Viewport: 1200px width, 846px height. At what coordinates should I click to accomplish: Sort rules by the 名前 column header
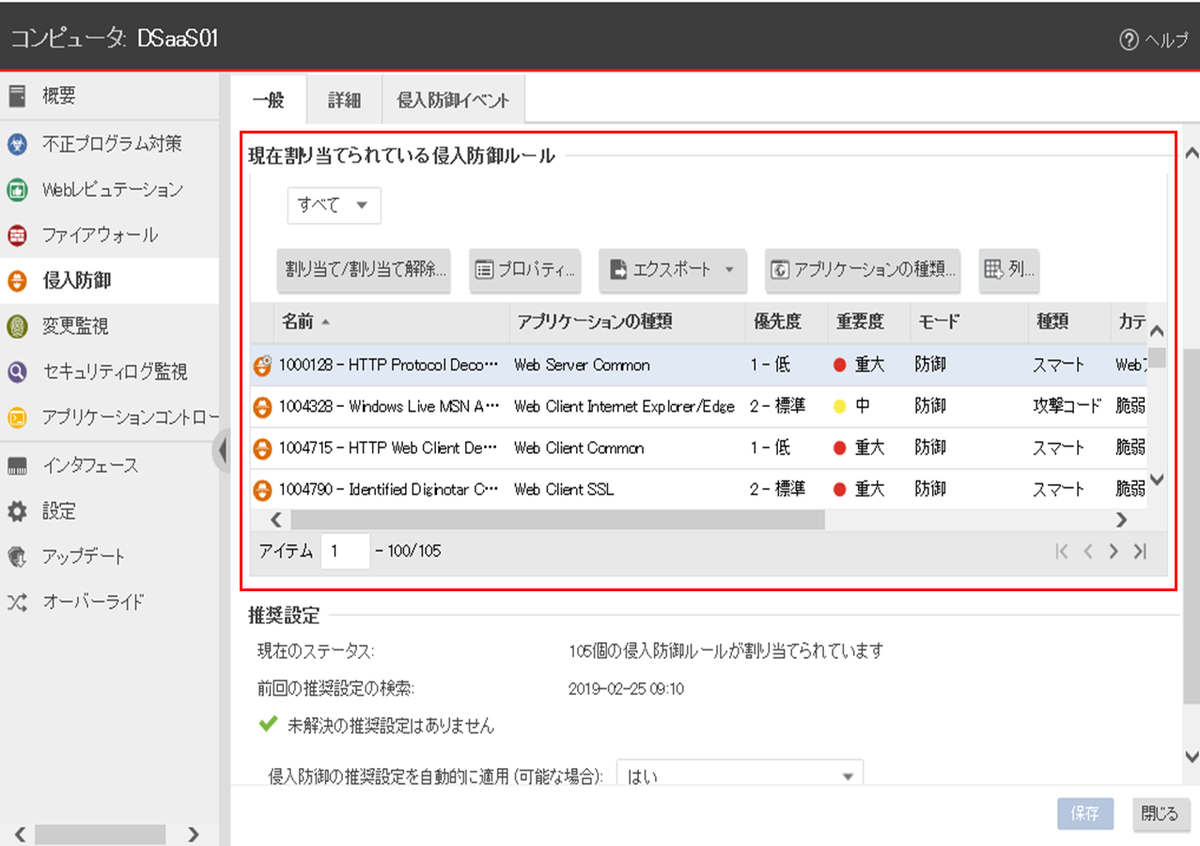point(297,322)
